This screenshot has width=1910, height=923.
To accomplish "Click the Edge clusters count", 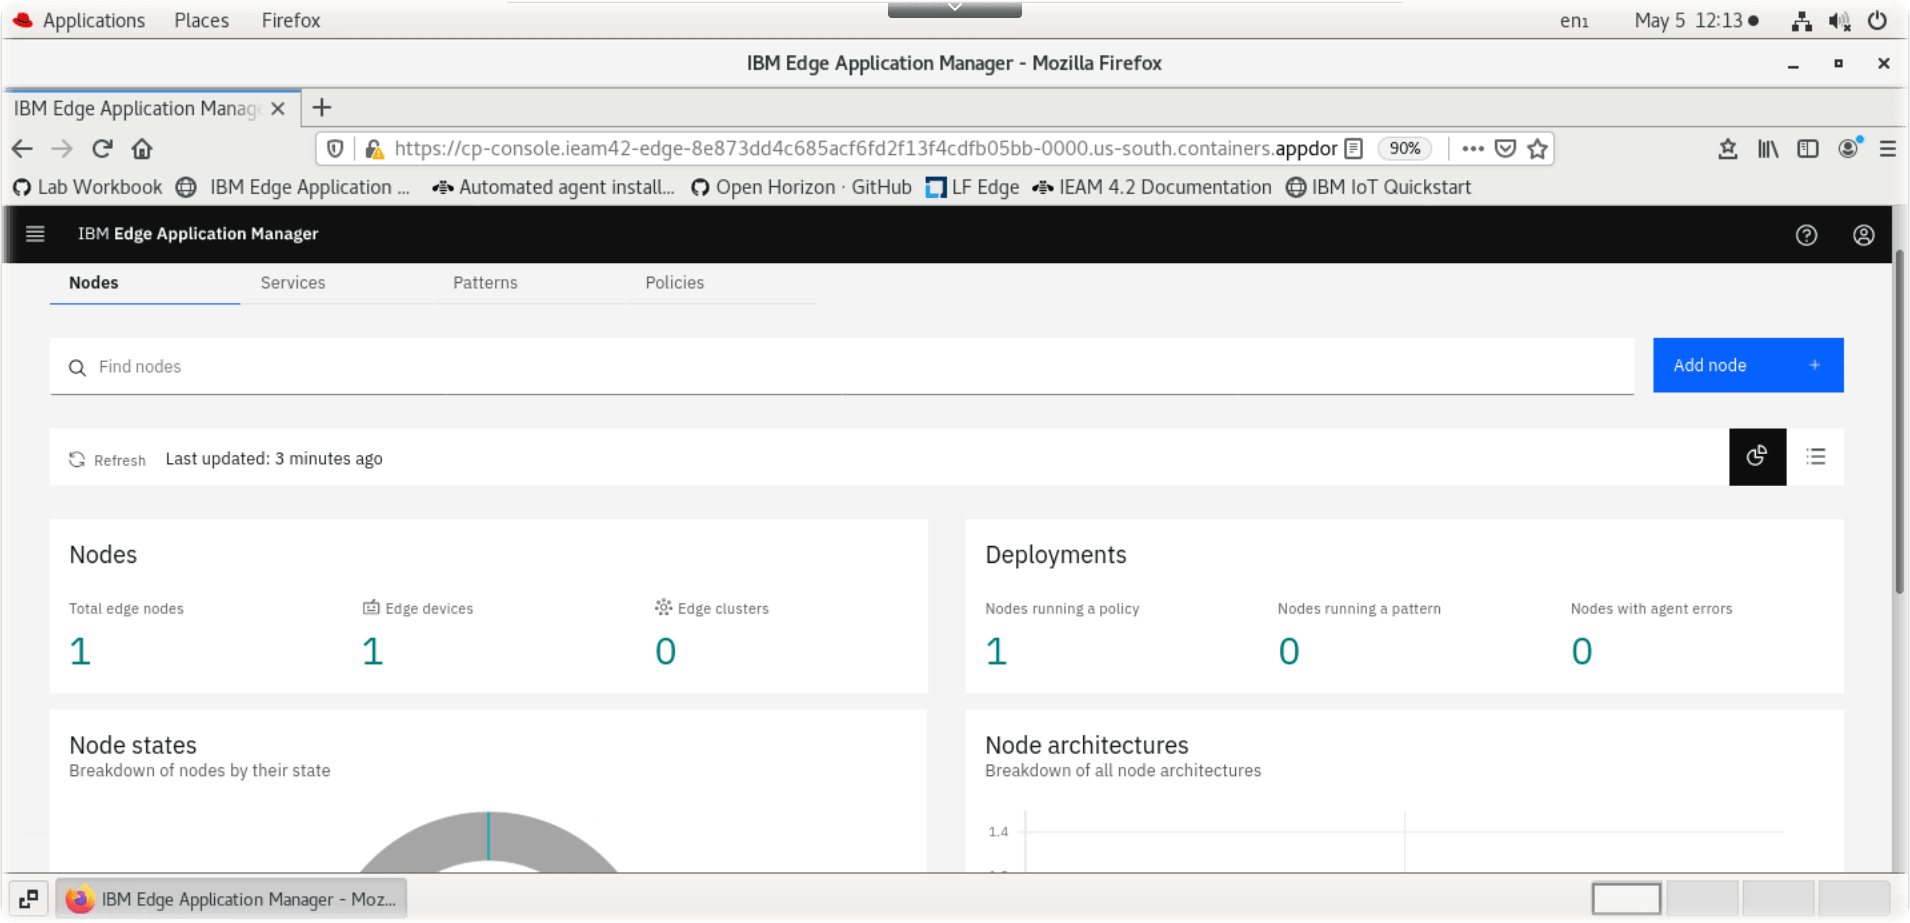I will [665, 651].
